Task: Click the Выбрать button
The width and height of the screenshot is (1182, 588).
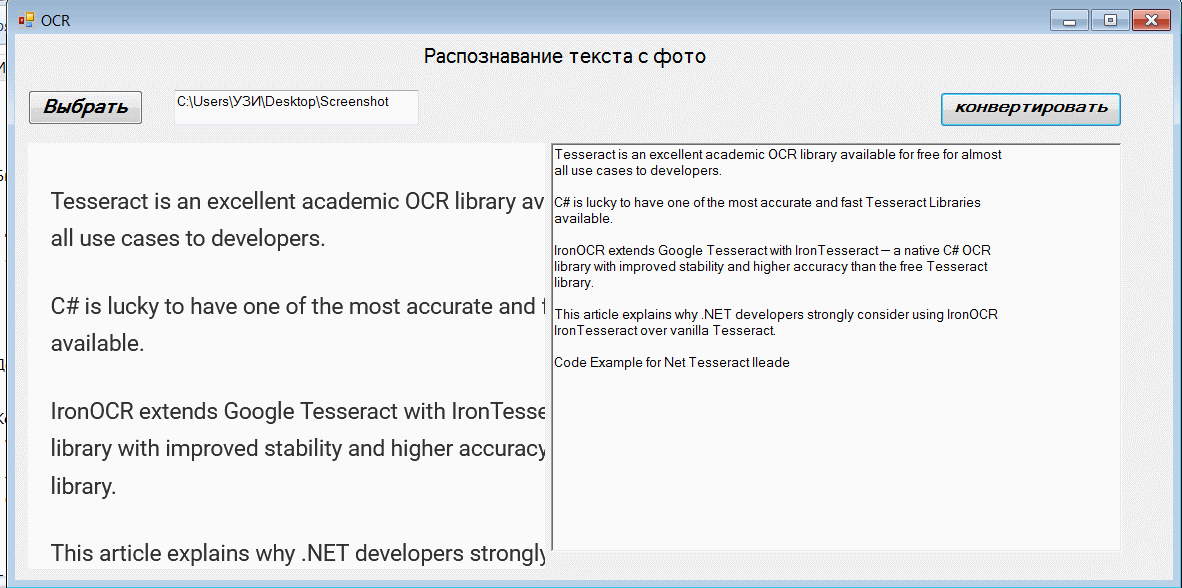Action: point(85,107)
